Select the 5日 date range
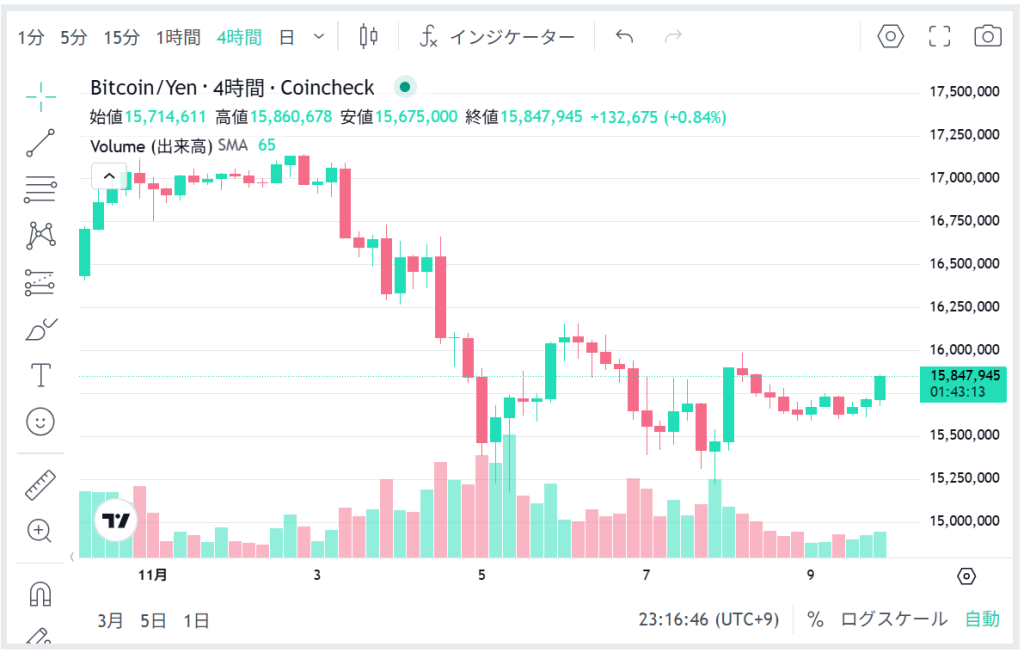1024x653 pixels. pos(153,620)
